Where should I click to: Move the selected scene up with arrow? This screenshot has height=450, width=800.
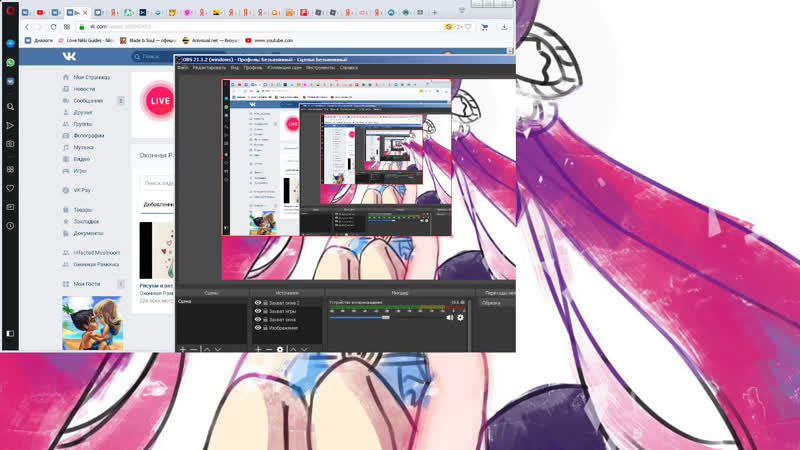[207, 349]
